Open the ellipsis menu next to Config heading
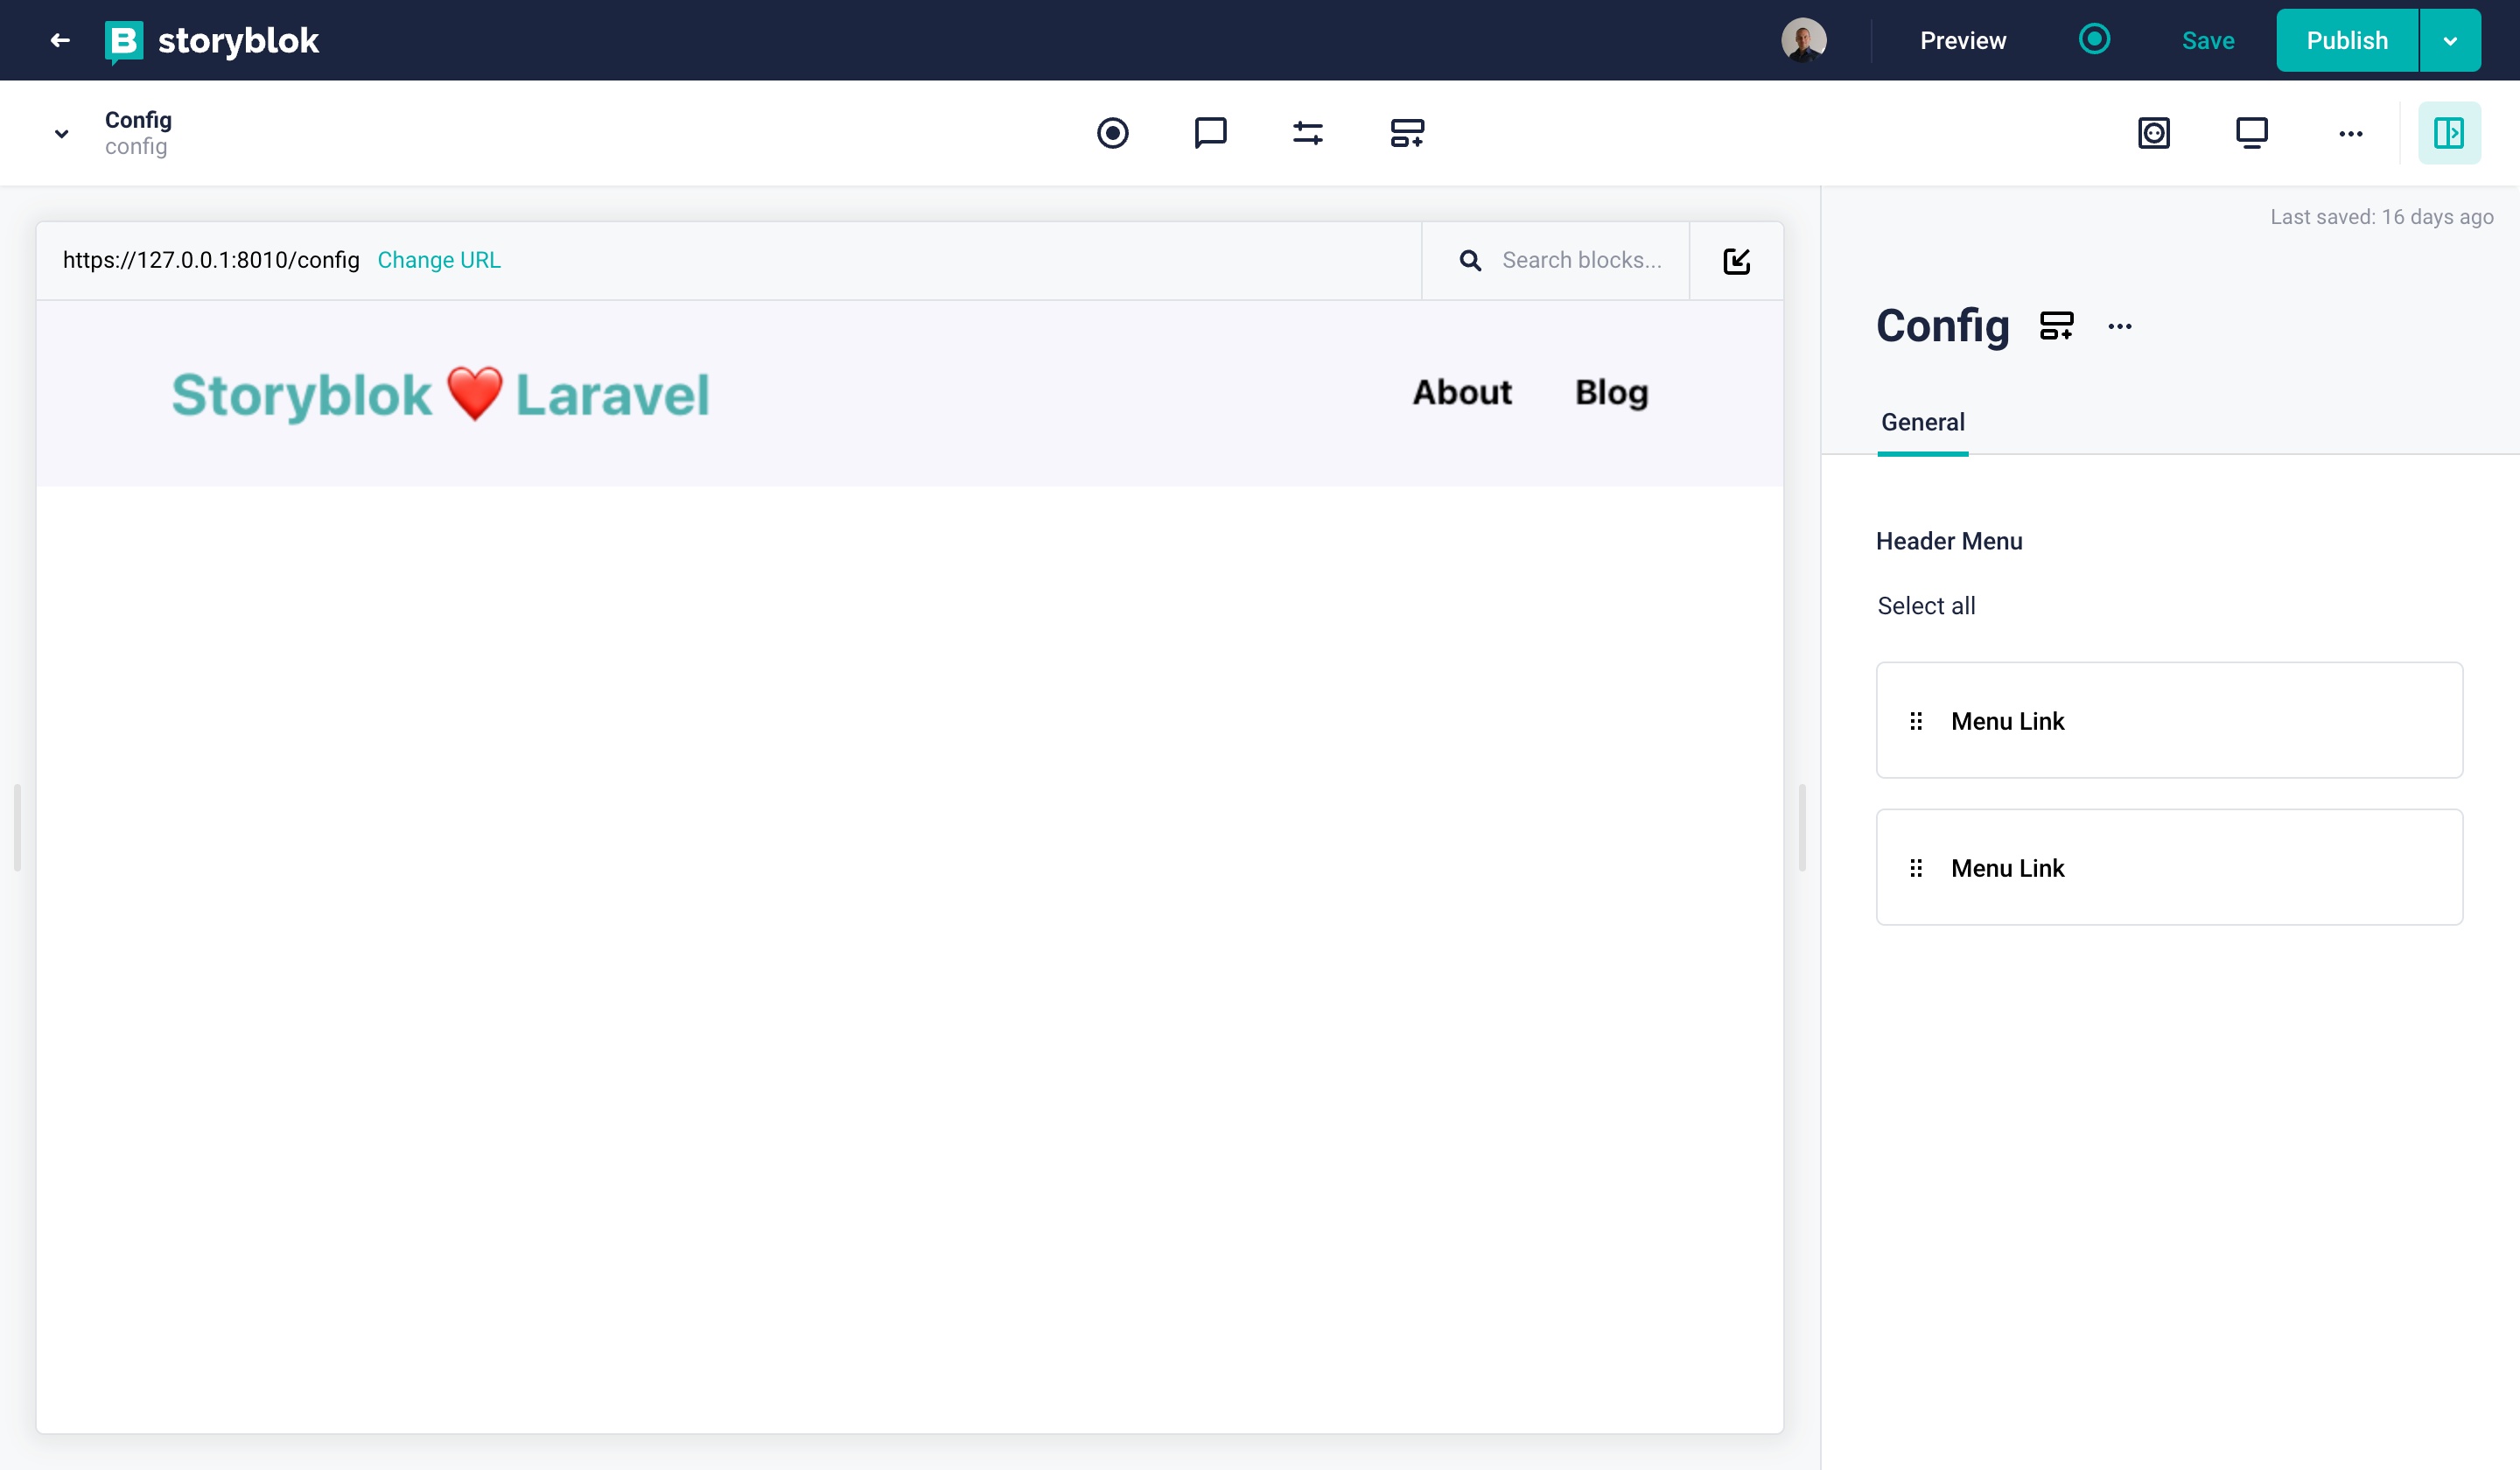This screenshot has width=2520, height=1470. tap(2120, 326)
